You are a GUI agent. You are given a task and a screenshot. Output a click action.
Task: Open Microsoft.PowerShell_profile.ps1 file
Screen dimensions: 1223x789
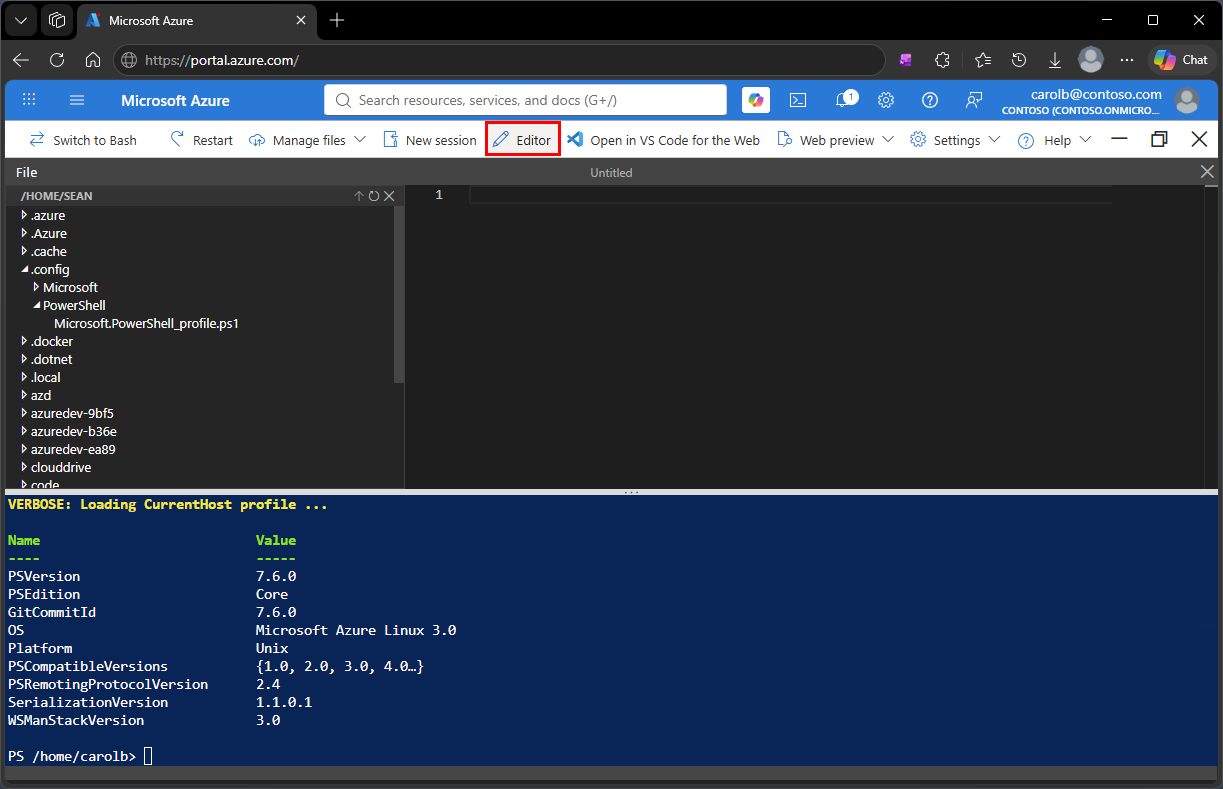(x=146, y=323)
